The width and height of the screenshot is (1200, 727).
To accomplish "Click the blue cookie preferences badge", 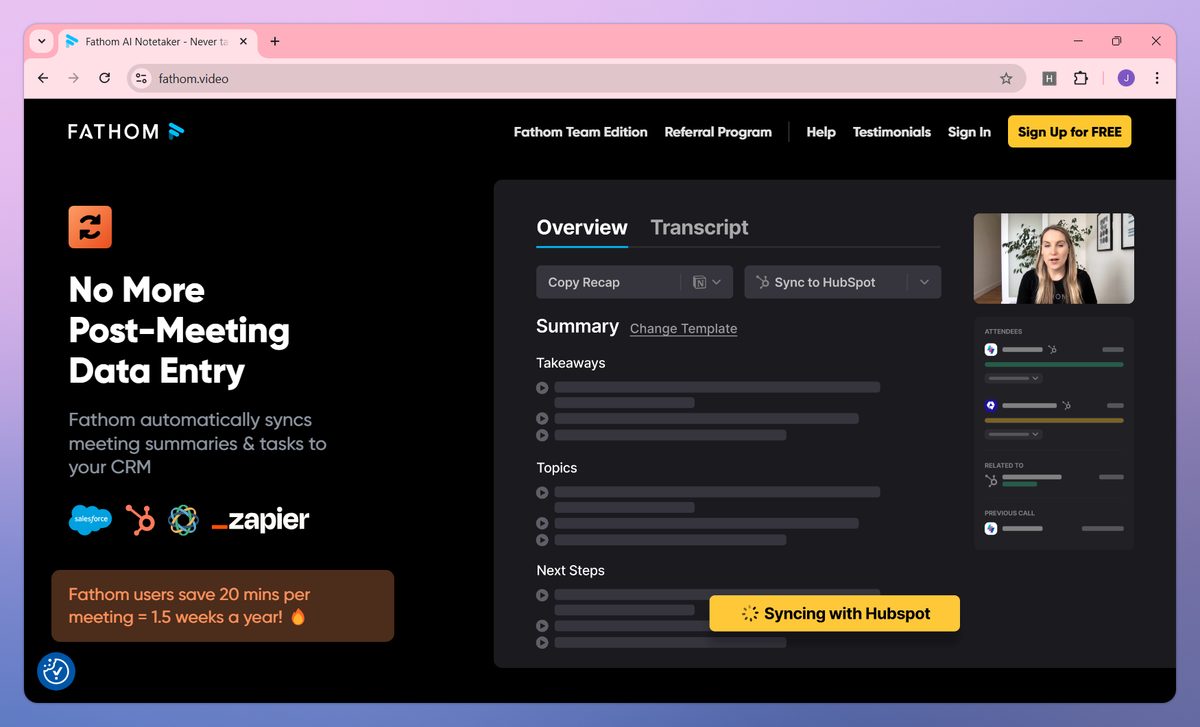I will tap(56, 671).
